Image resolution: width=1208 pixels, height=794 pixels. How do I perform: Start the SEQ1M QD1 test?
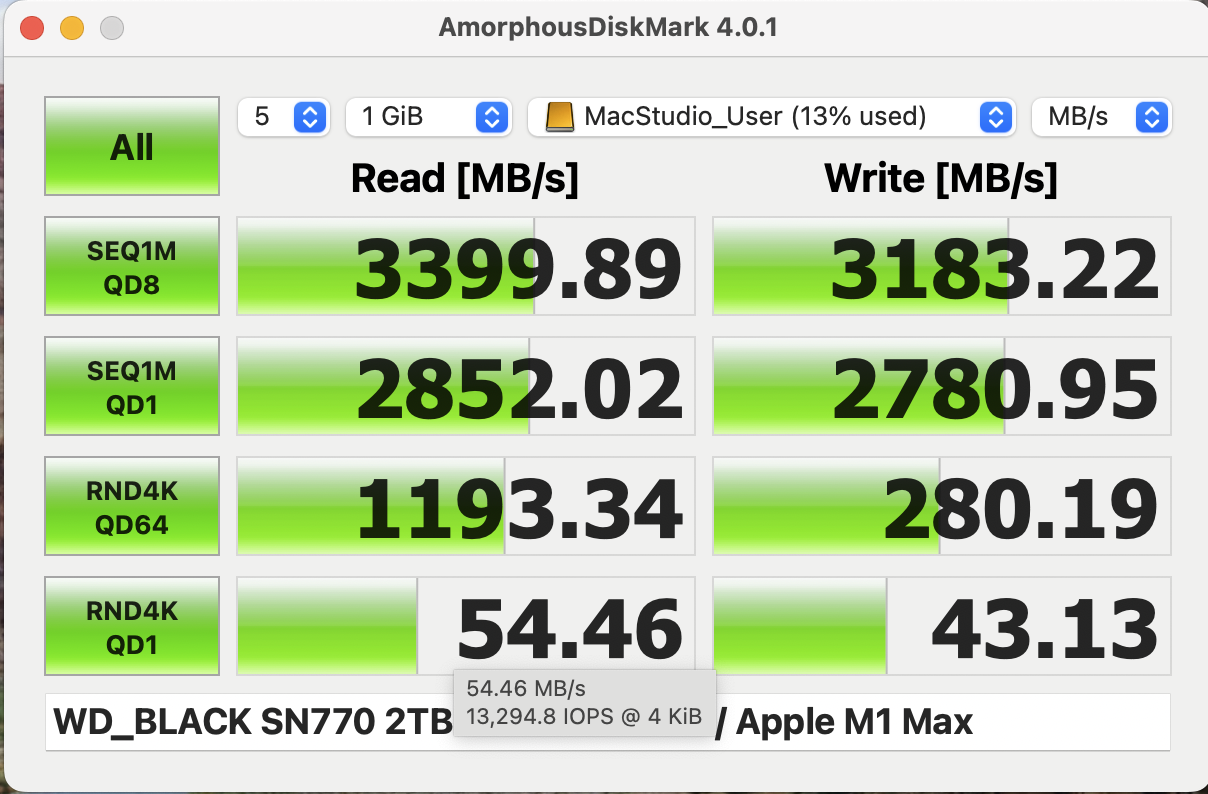pyautogui.click(x=132, y=386)
